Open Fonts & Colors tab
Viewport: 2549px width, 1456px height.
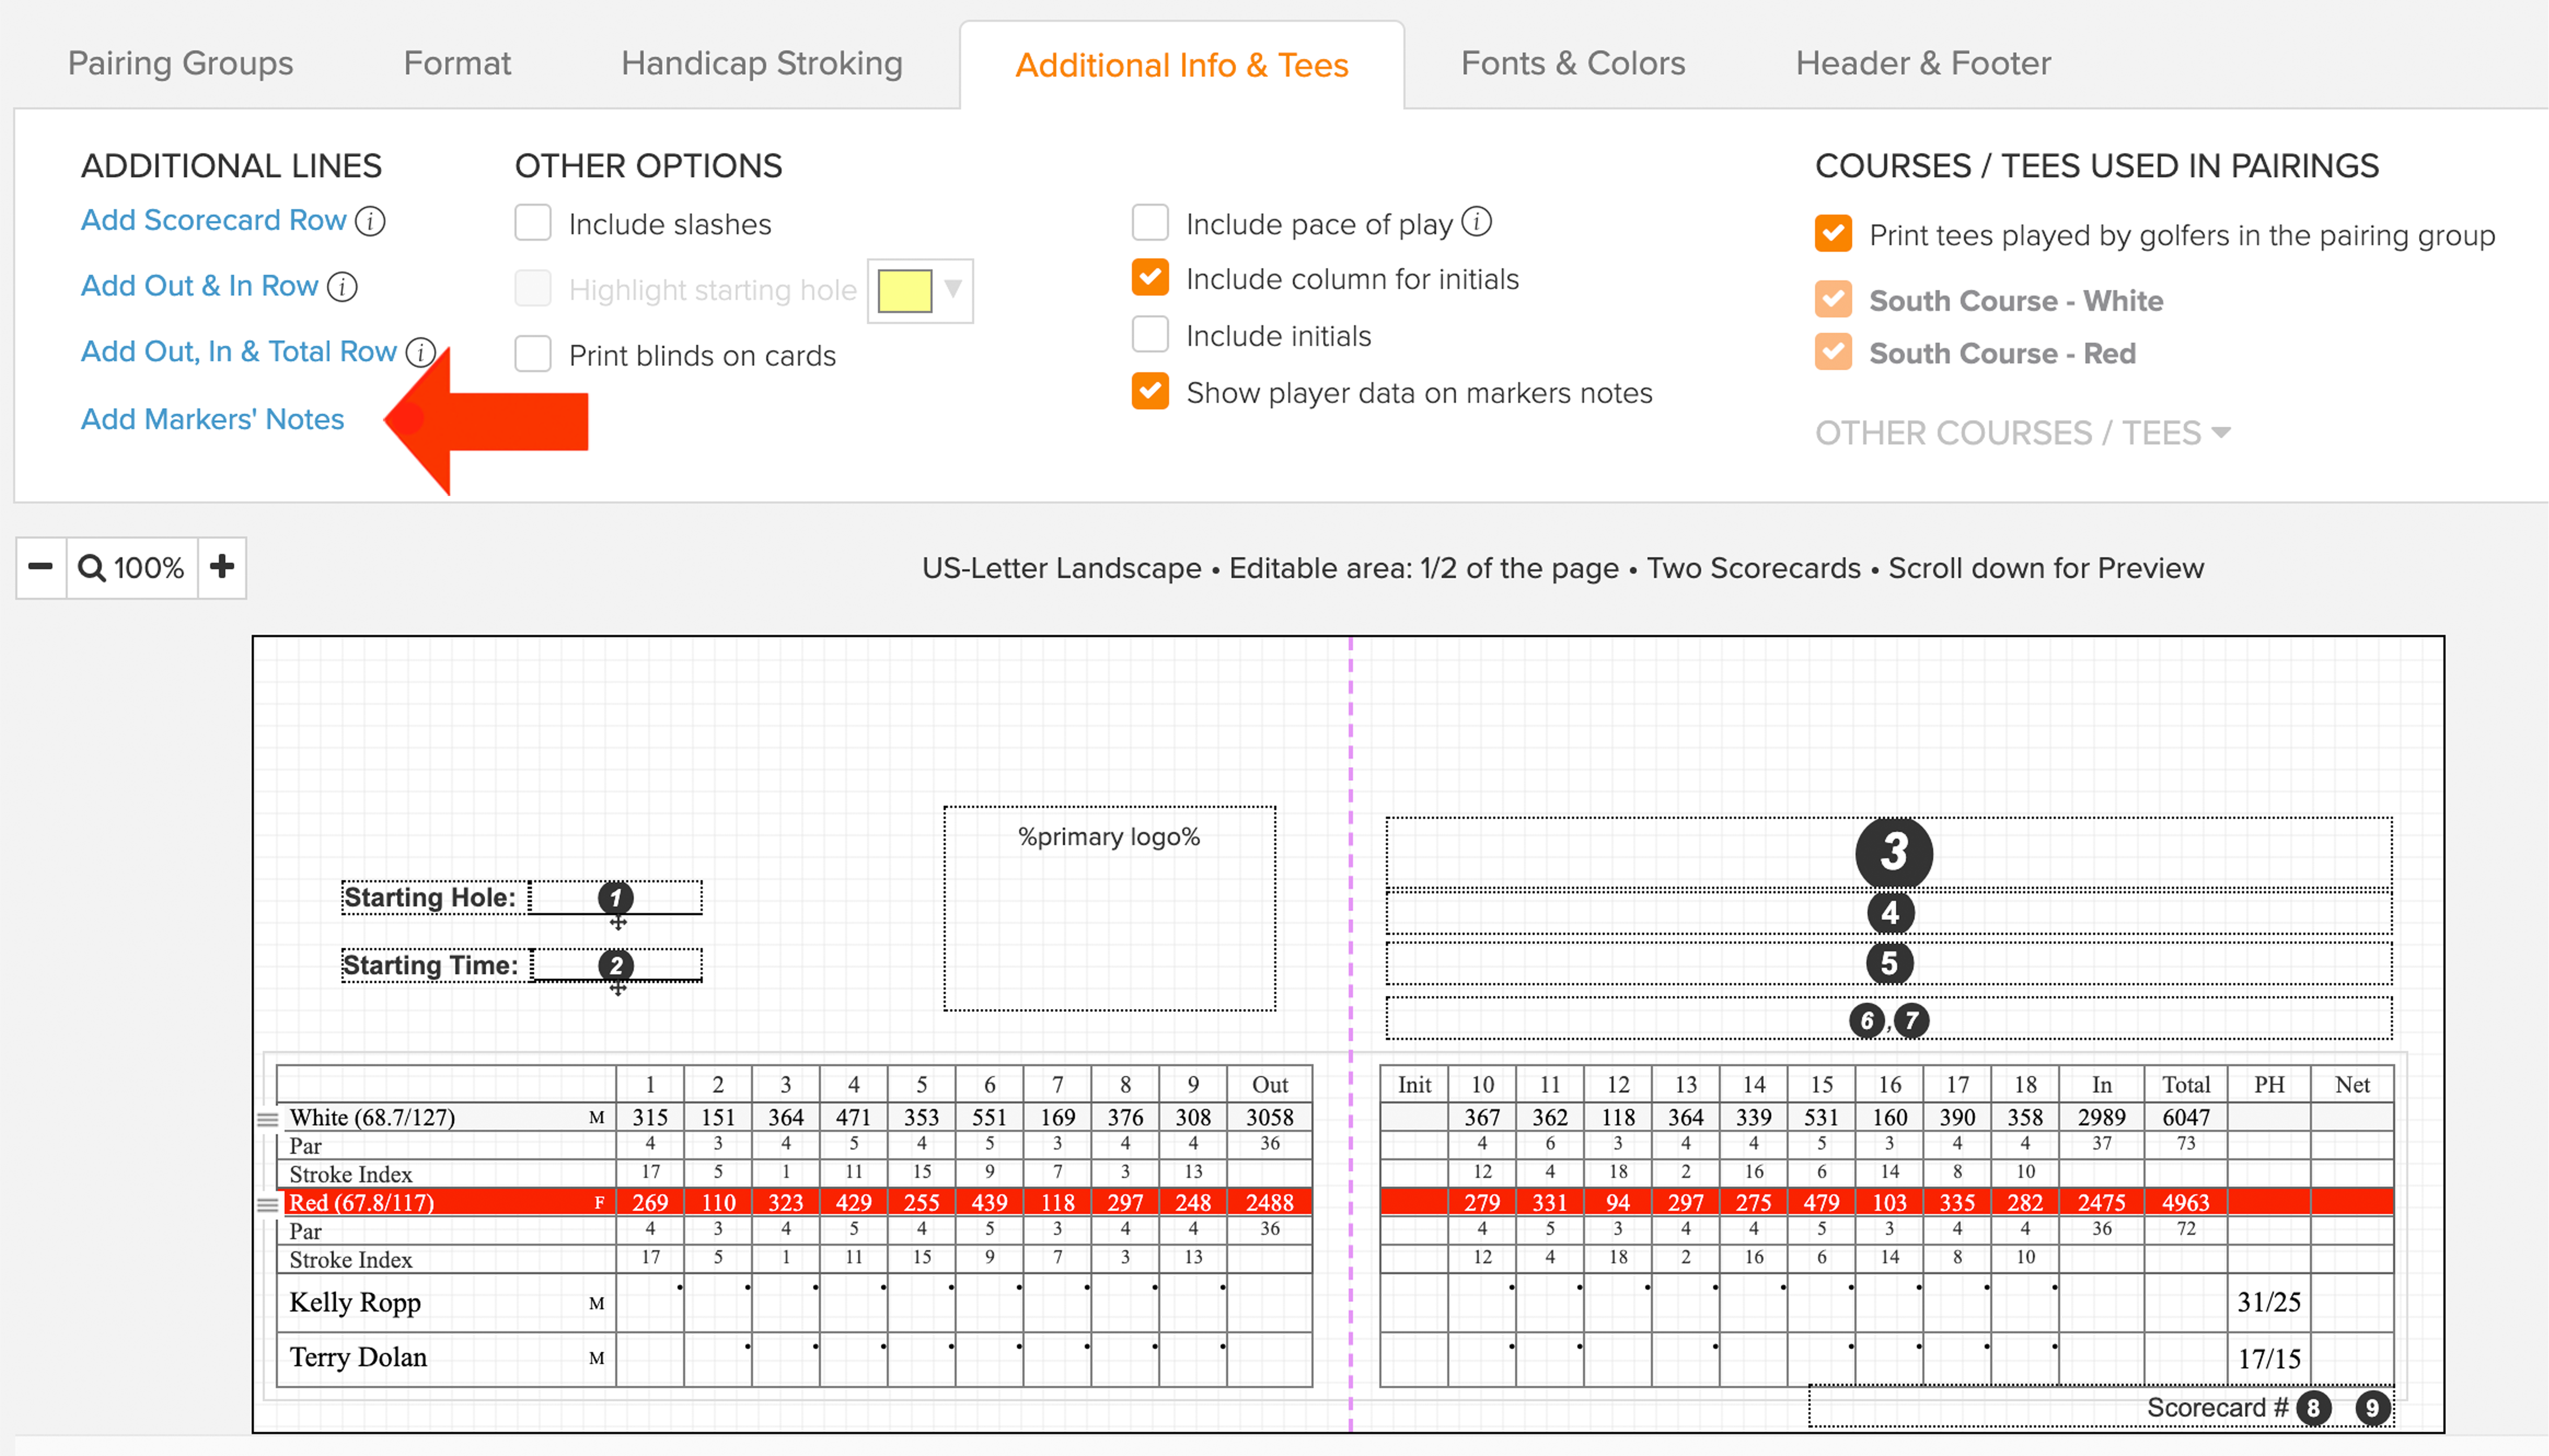(x=1573, y=64)
